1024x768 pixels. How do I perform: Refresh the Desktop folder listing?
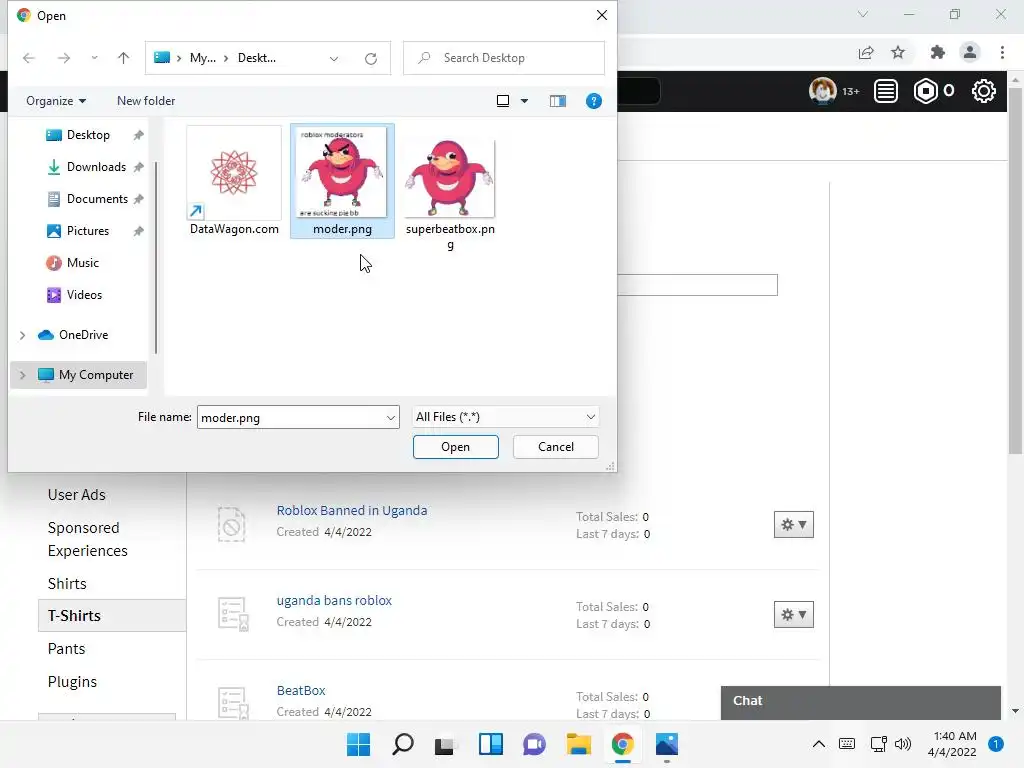pos(371,59)
